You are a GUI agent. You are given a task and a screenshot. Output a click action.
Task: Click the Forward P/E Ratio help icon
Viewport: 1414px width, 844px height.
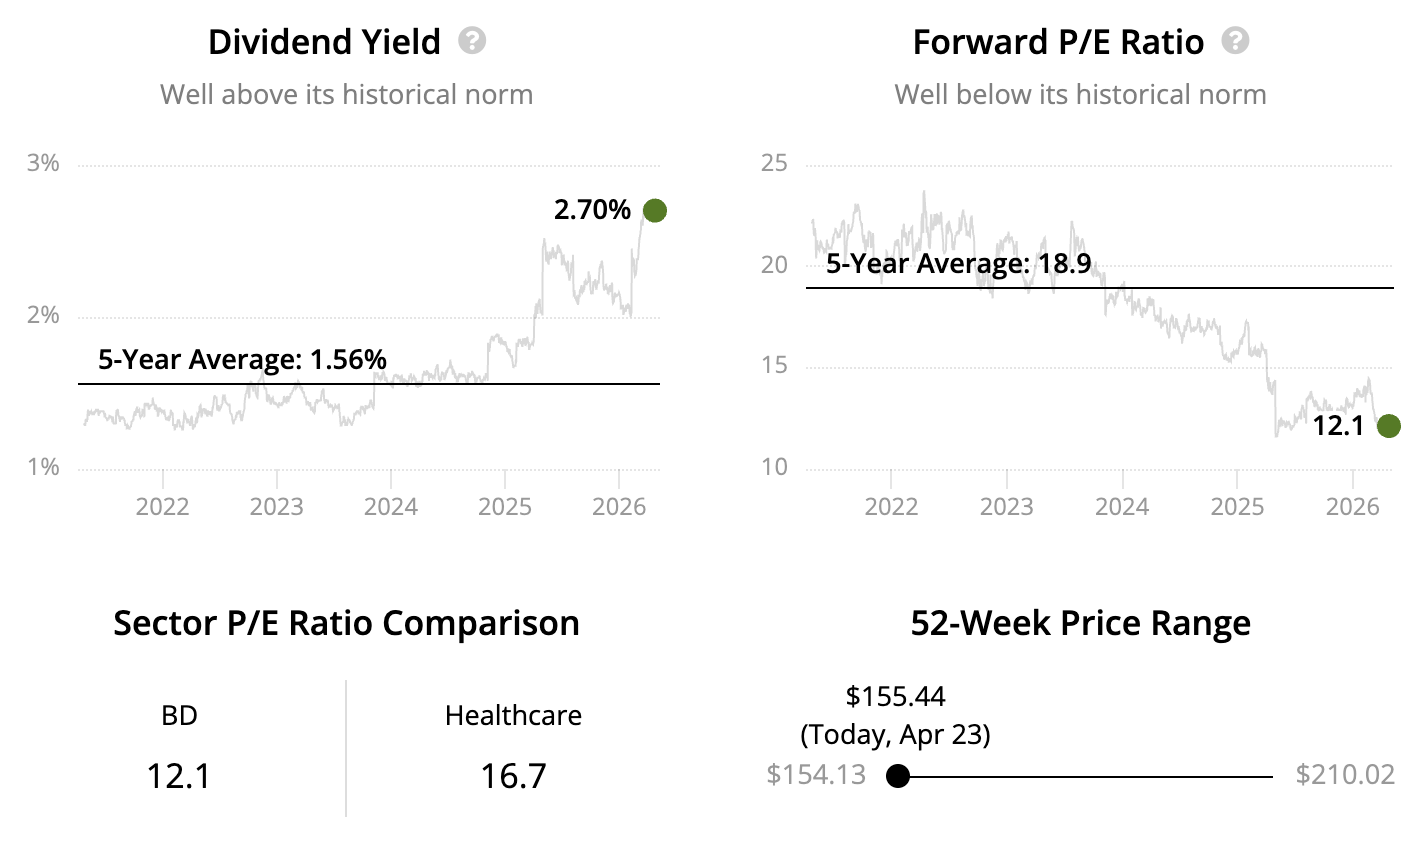coord(1236,42)
